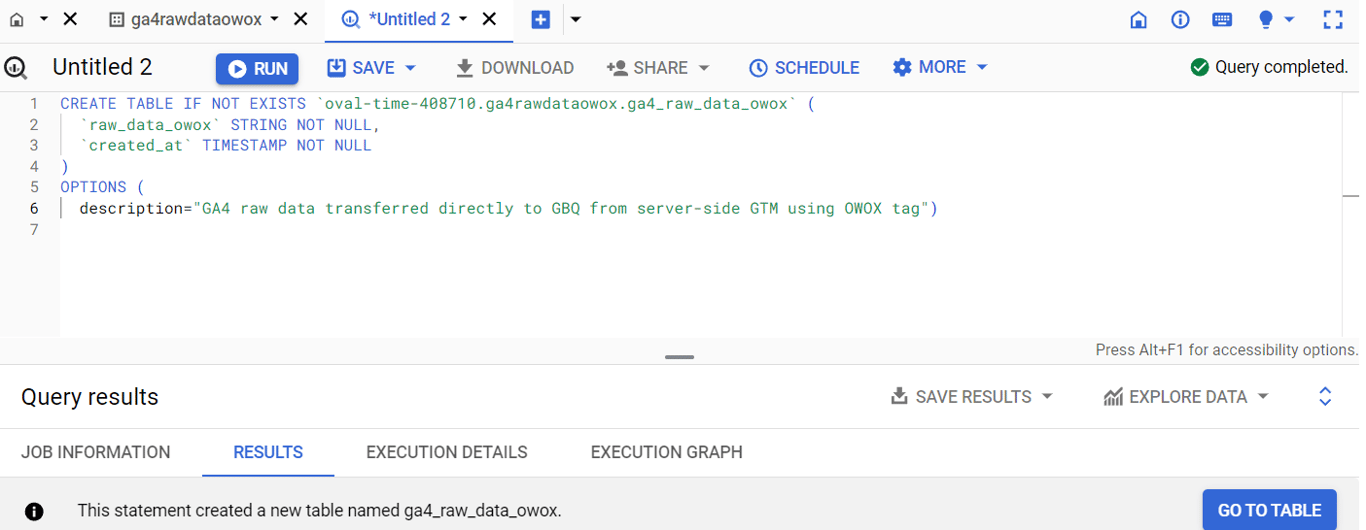
Task: Click the description string on line 6
Action: (x=561, y=208)
